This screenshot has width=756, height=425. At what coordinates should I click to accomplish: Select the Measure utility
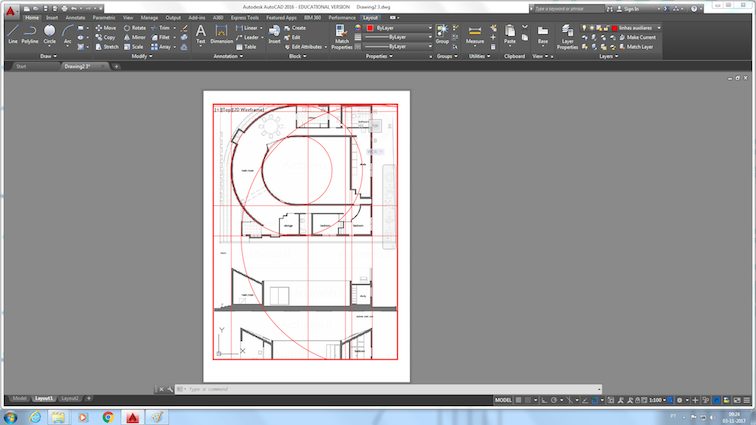pyautogui.click(x=475, y=35)
